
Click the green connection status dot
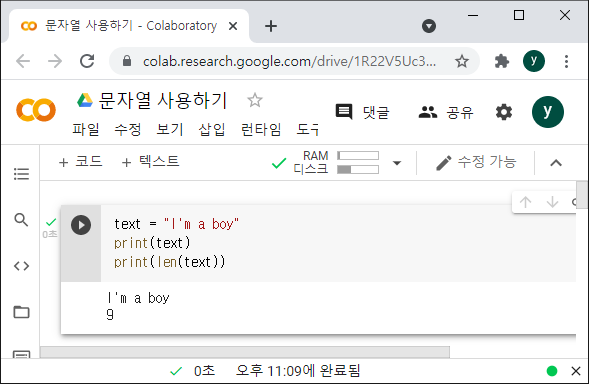552,371
